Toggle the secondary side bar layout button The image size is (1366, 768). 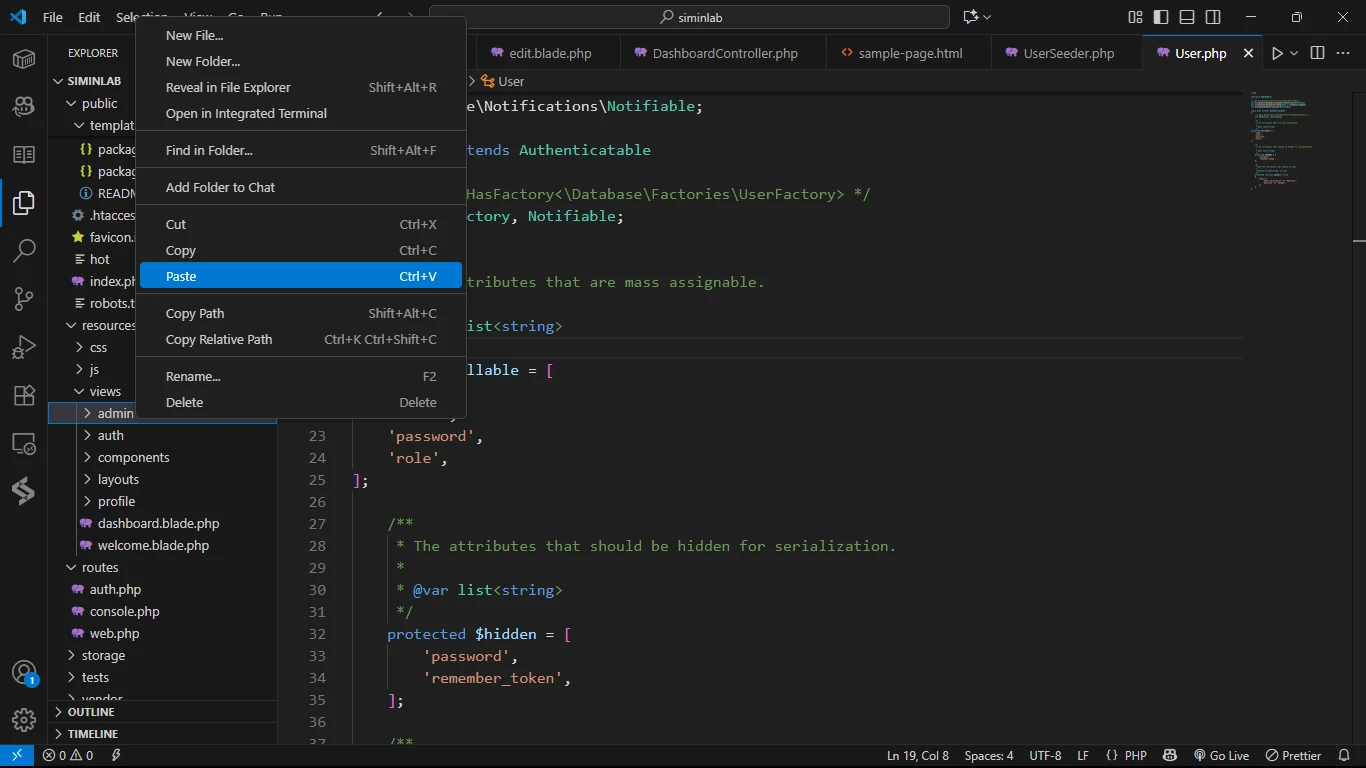[x=1213, y=17]
